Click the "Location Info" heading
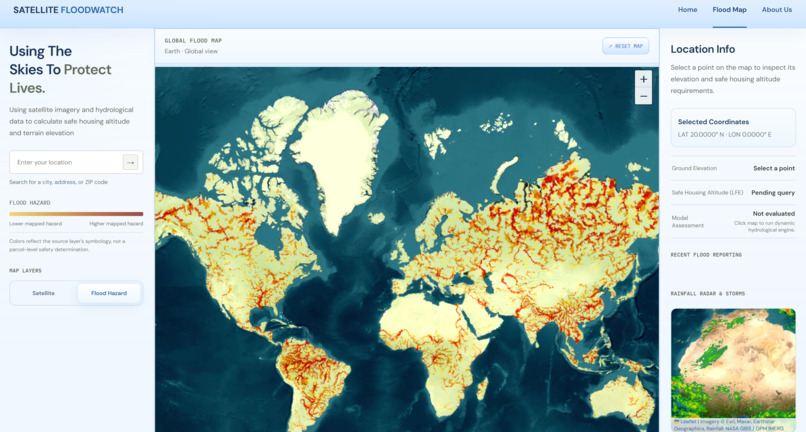The height and width of the screenshot is (432, 806). tap(703, 49)
